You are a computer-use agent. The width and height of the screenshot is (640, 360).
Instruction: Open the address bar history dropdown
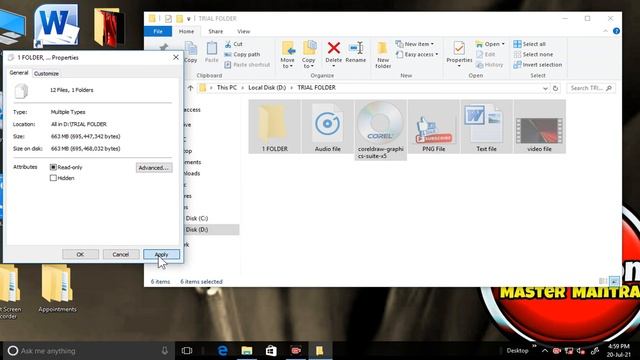tap(545, 88)
